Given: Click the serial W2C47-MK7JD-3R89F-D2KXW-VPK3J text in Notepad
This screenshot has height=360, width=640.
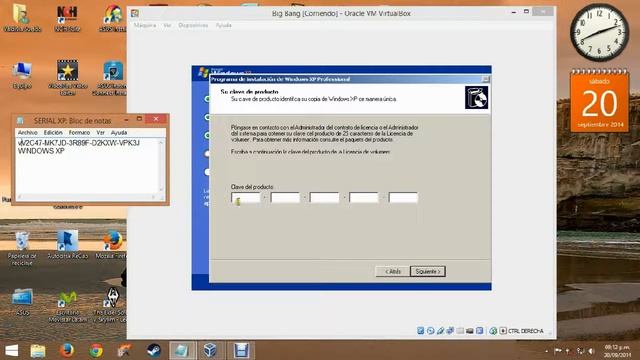Looking at the screenshot, I should (79, 143).
